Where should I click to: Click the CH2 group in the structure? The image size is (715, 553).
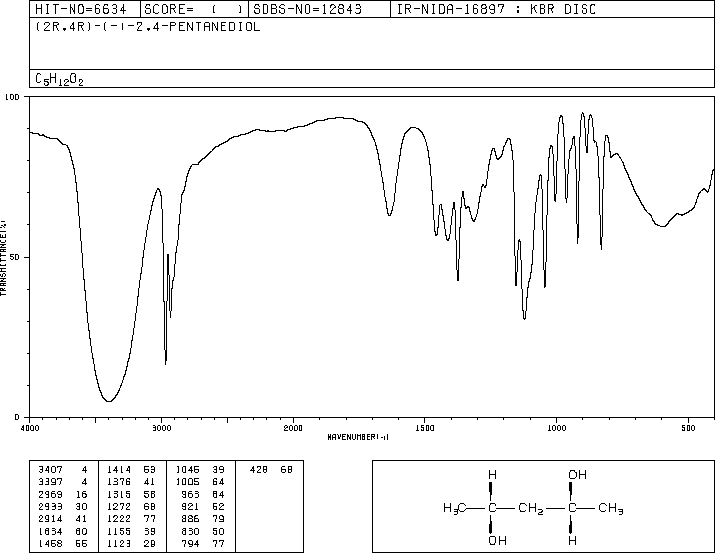pyautogui.click(x=531, y=508)
